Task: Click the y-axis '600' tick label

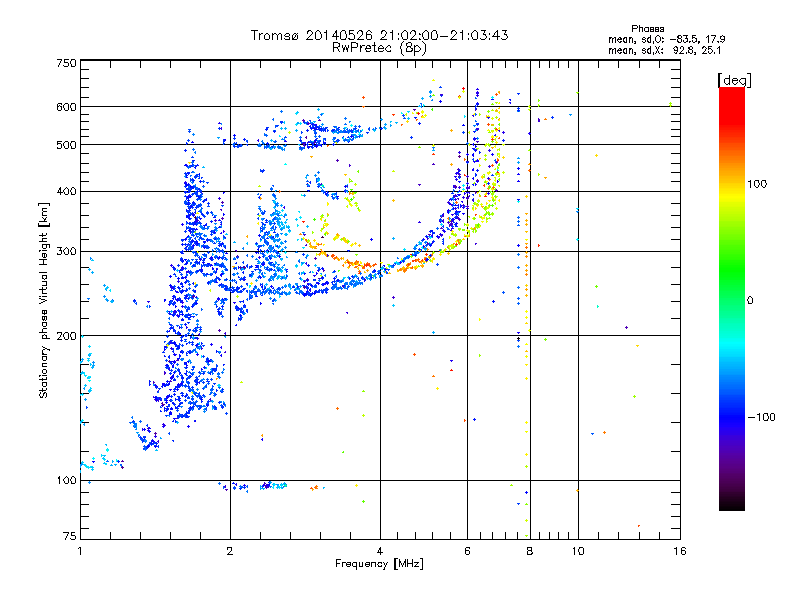Action: (x=66, y=107)
